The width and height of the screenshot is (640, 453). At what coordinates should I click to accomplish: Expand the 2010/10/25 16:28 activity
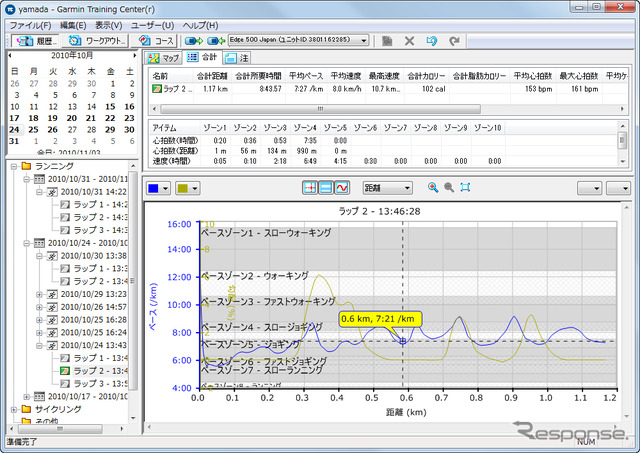39,320
